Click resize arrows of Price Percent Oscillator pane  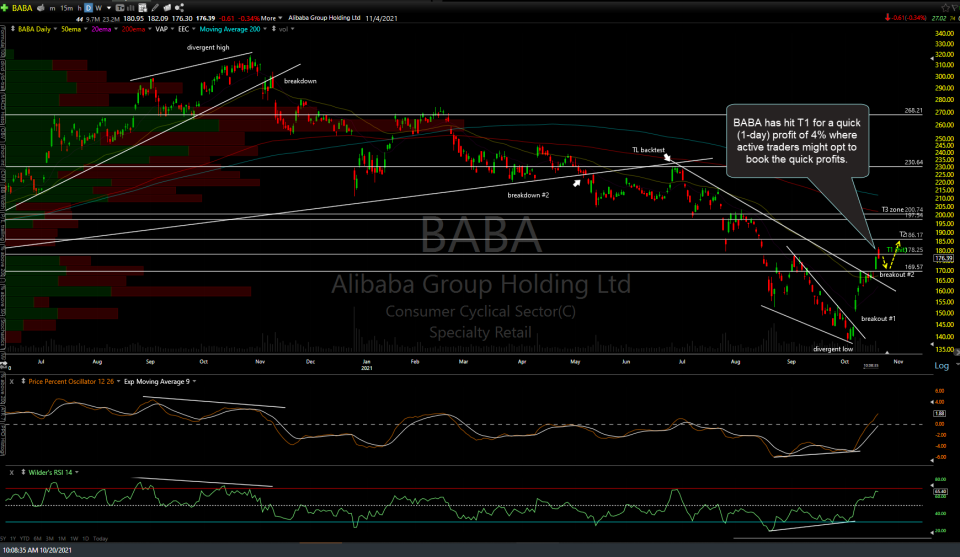[x=23, y=381]
